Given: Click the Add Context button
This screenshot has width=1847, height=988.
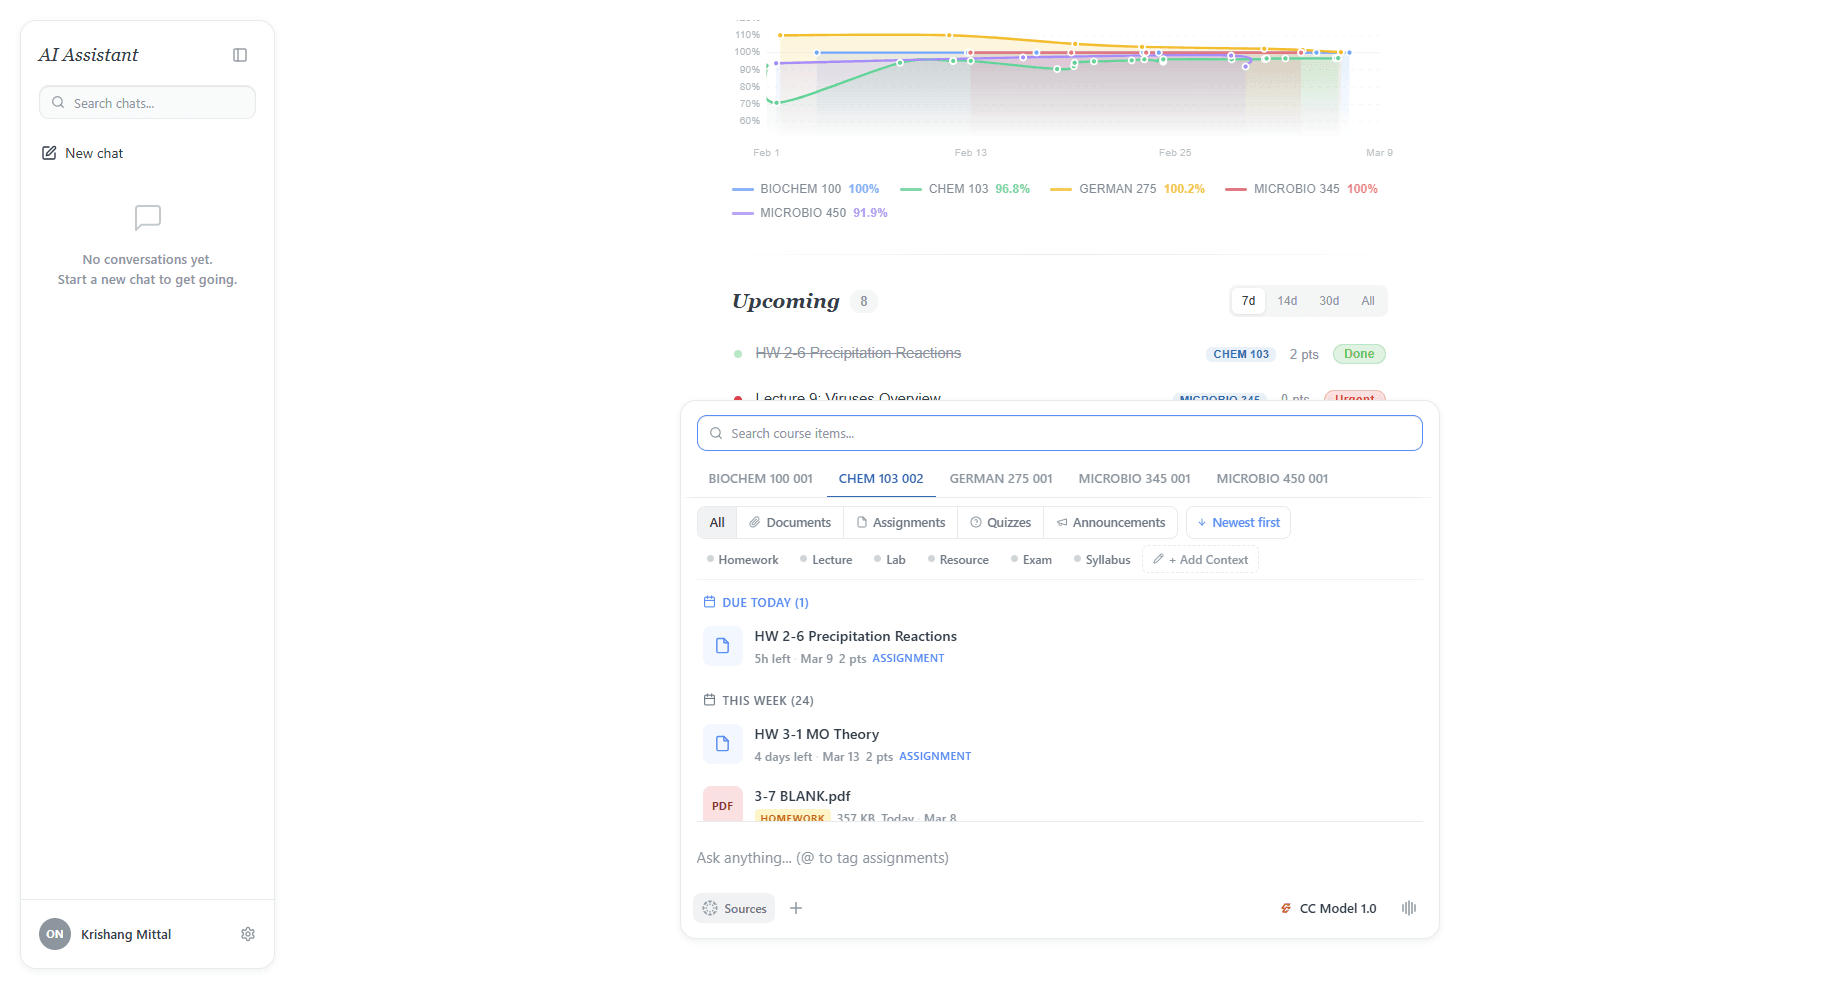Looking at the screenshot, I should point(1200,560).
